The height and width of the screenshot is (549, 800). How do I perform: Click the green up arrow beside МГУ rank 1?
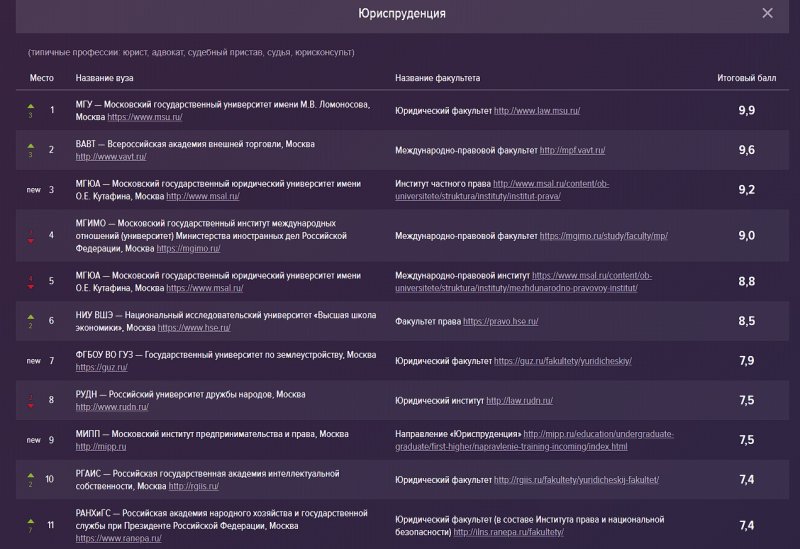[31, 107]
